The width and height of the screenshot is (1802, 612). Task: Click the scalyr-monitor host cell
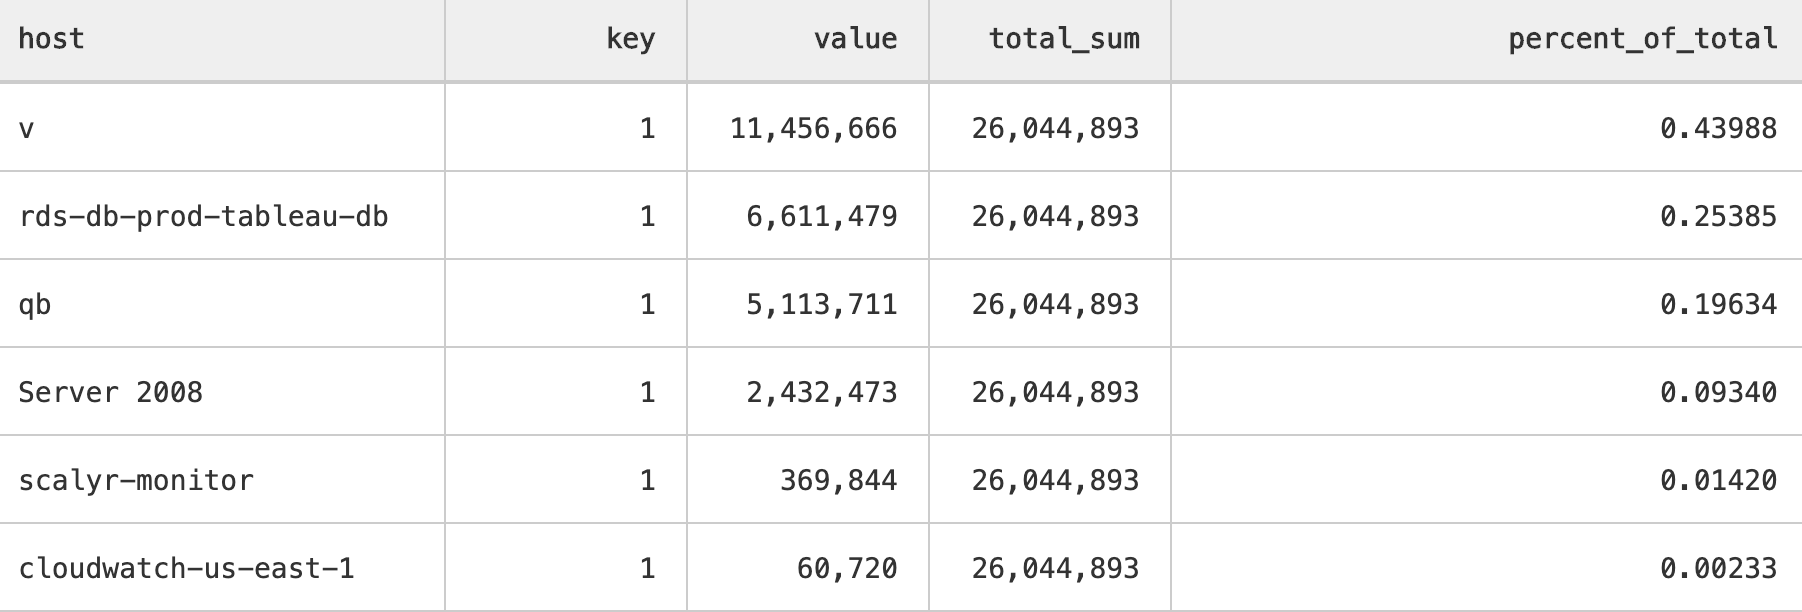136,480
